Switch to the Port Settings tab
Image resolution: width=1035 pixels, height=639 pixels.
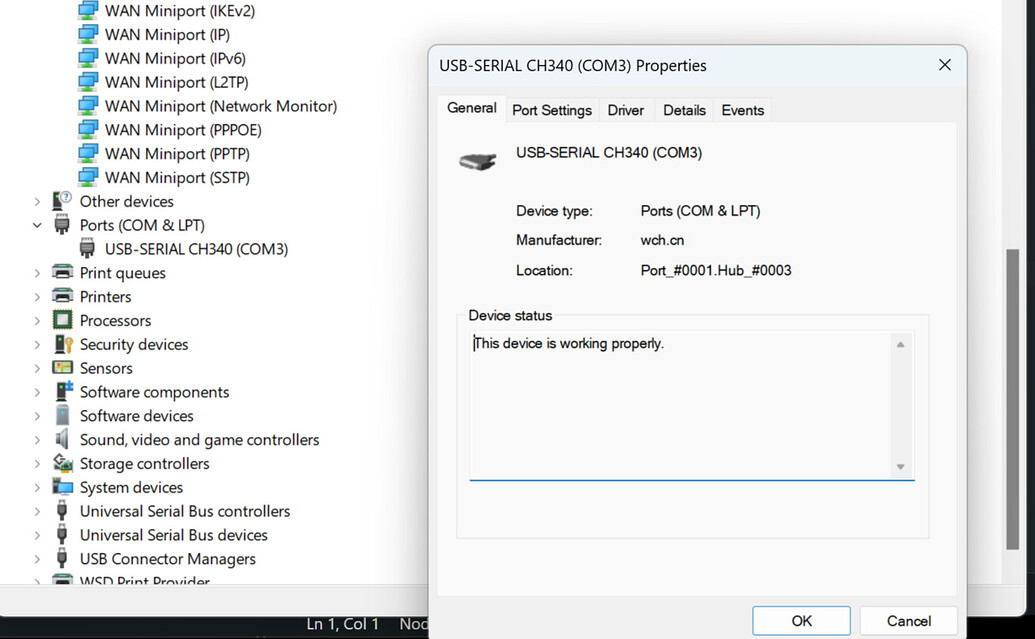click(551, 110)
